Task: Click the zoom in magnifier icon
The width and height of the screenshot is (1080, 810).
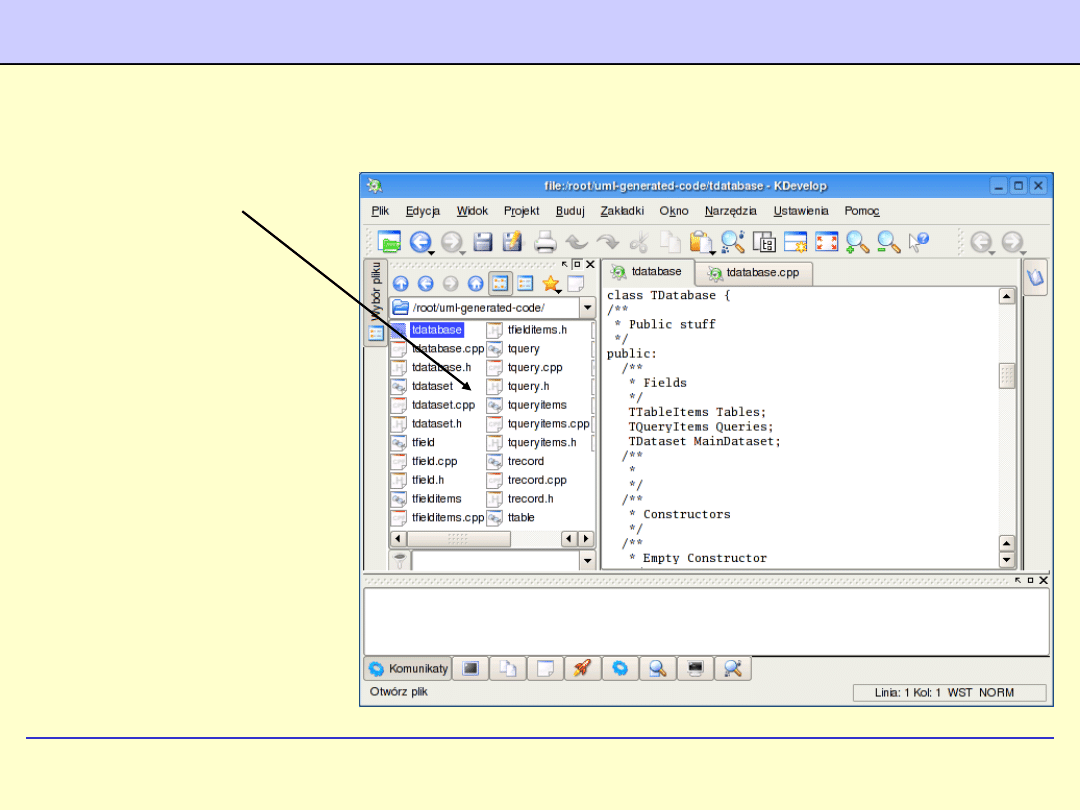Action: [856, 241]
